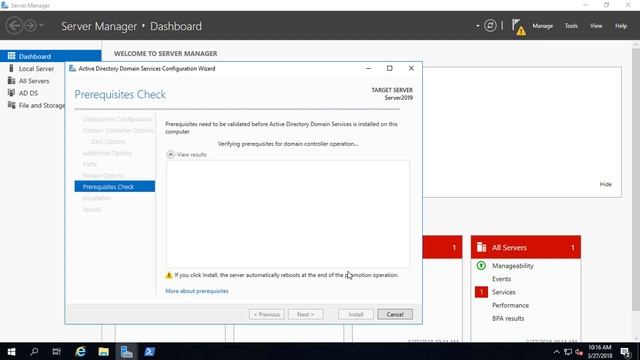Hide the welcome tile with Hide link
The width and height of the screenshot is (640, 360).
[x=605, y=184]
